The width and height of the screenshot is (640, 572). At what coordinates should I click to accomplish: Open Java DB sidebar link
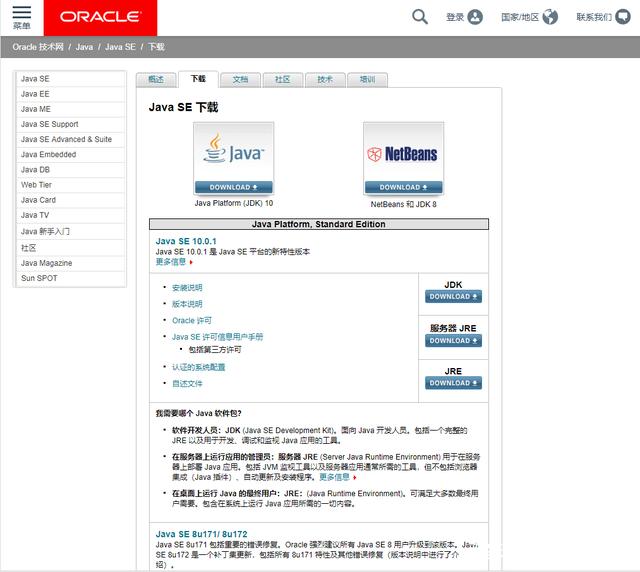(x=70, y=169)
